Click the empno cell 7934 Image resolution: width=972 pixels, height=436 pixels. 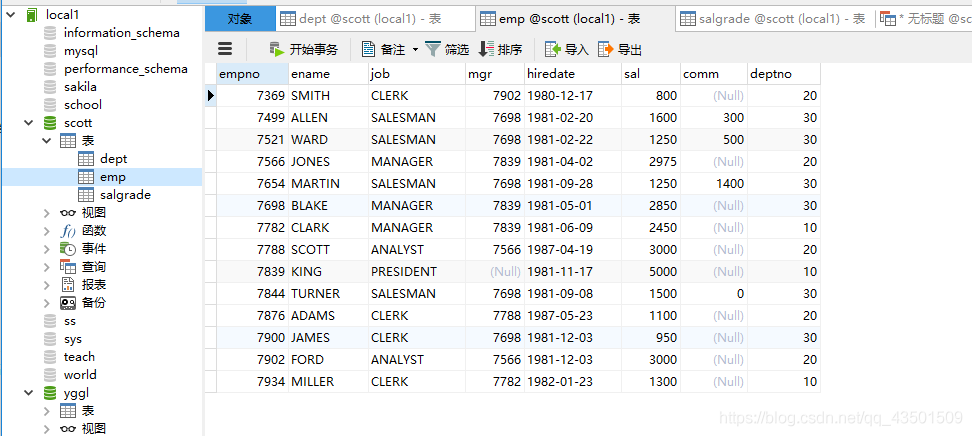(252, 381)
